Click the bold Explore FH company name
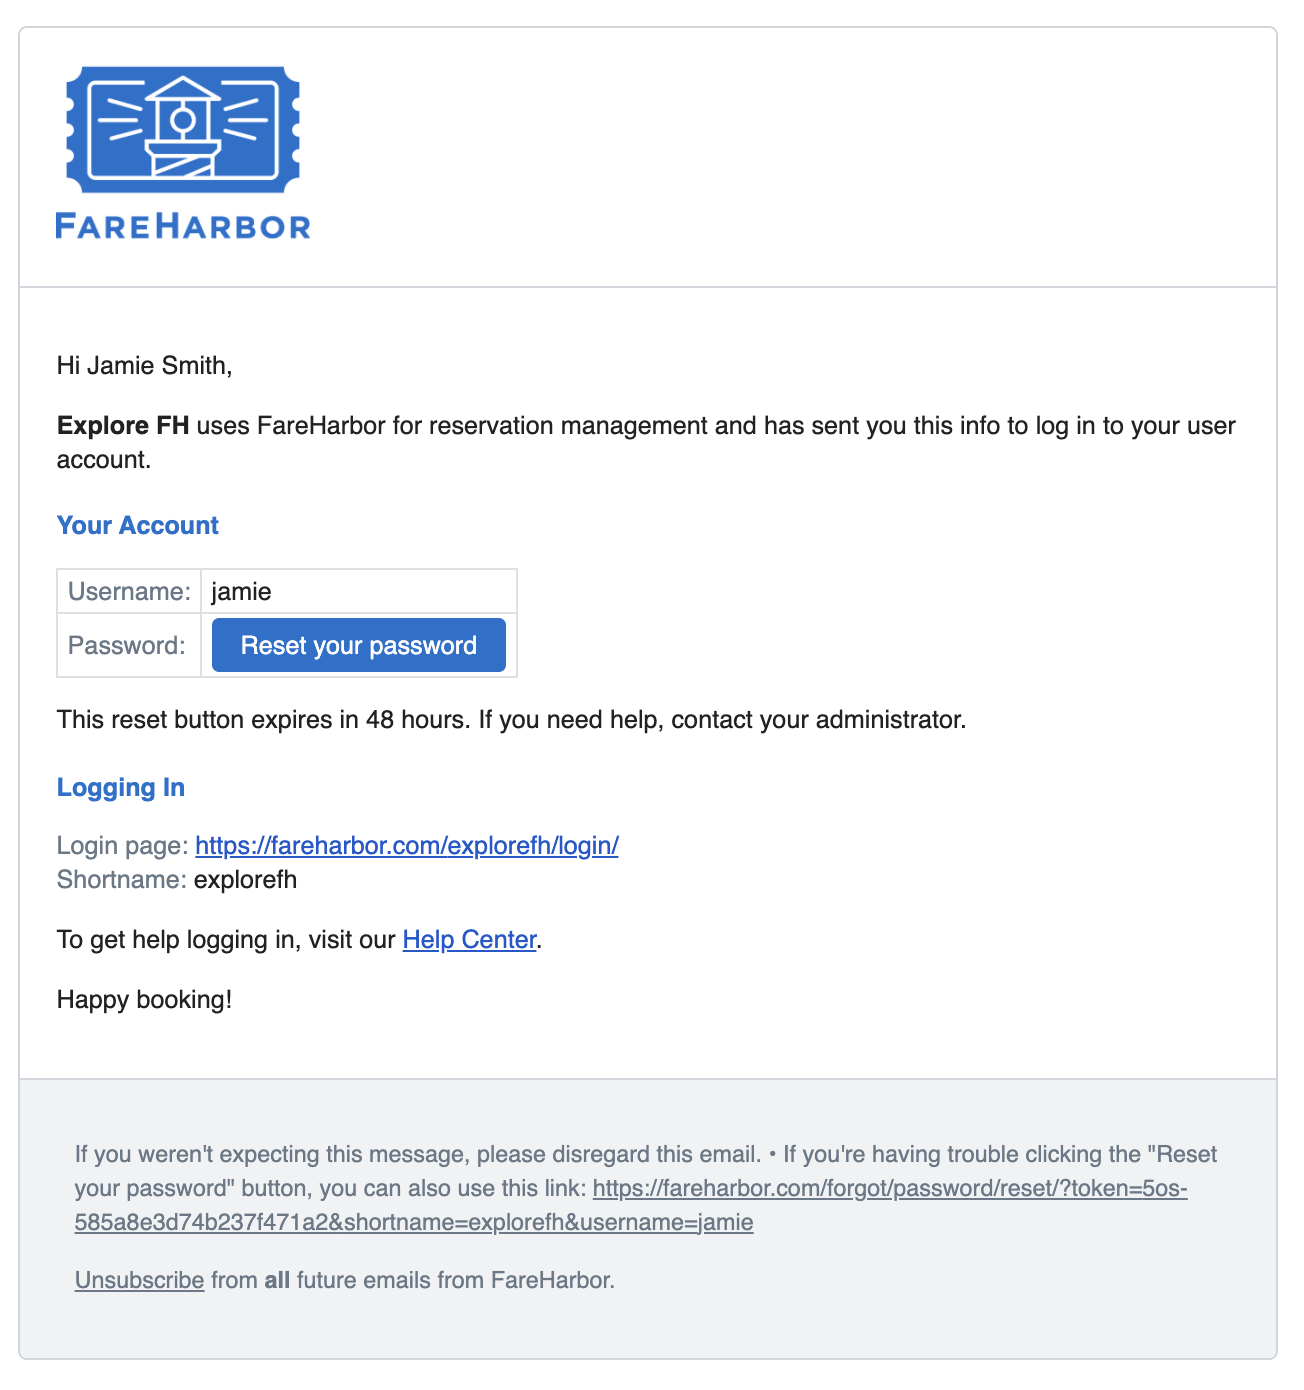 (123, 425)
